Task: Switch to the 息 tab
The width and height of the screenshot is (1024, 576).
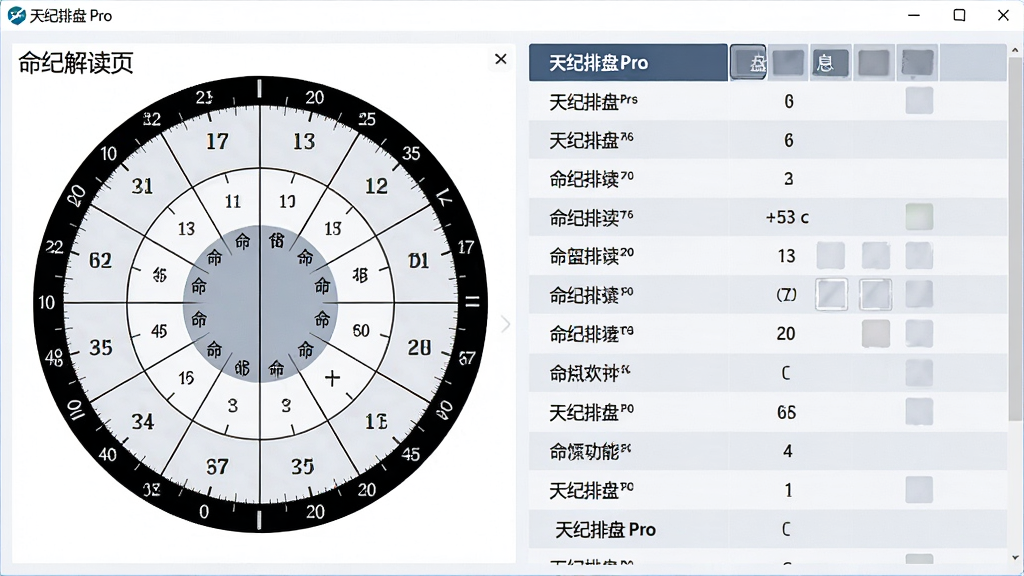Action: pos(831,63)
